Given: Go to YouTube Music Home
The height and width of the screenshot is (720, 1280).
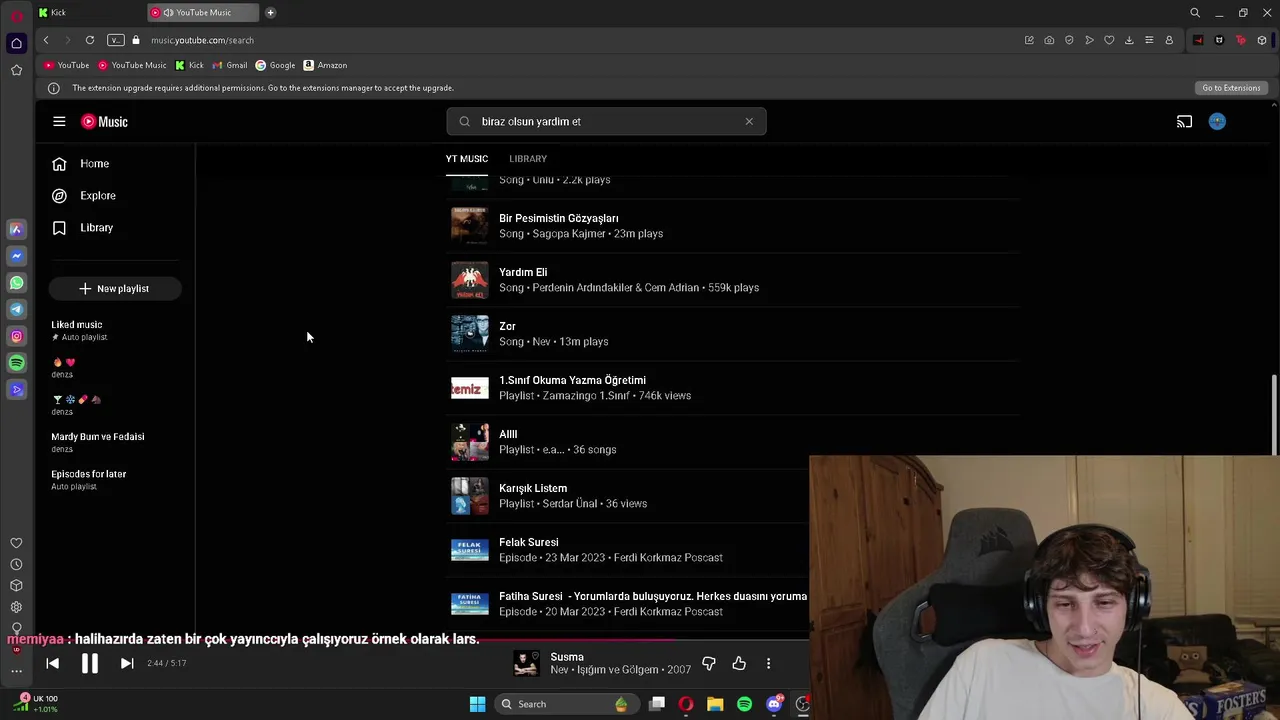Looking at the screenshot, I should [x=95, y=163].
